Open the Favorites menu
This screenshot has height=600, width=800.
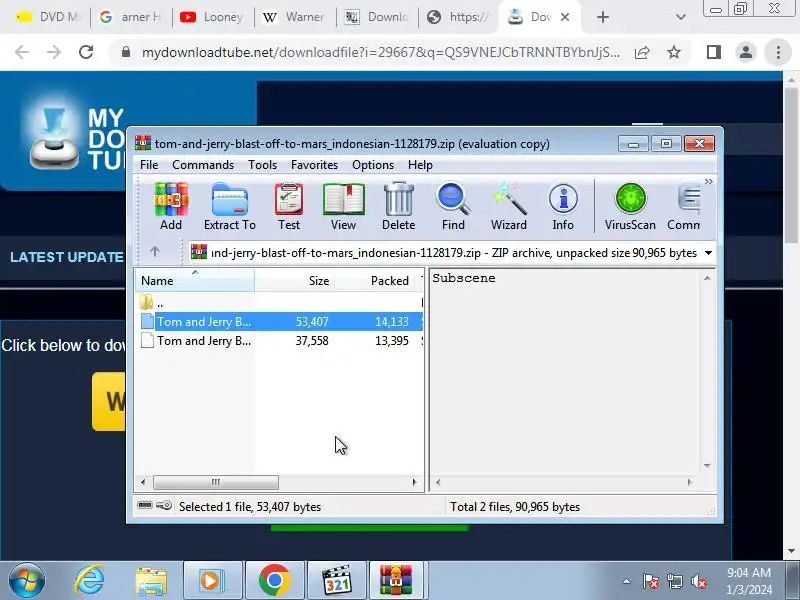point(314,165)
